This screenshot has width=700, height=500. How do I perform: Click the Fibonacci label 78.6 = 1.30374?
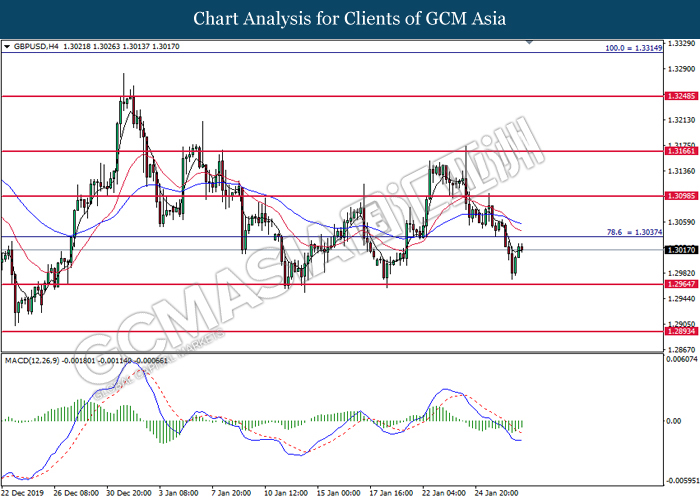(x=634, y=232)
